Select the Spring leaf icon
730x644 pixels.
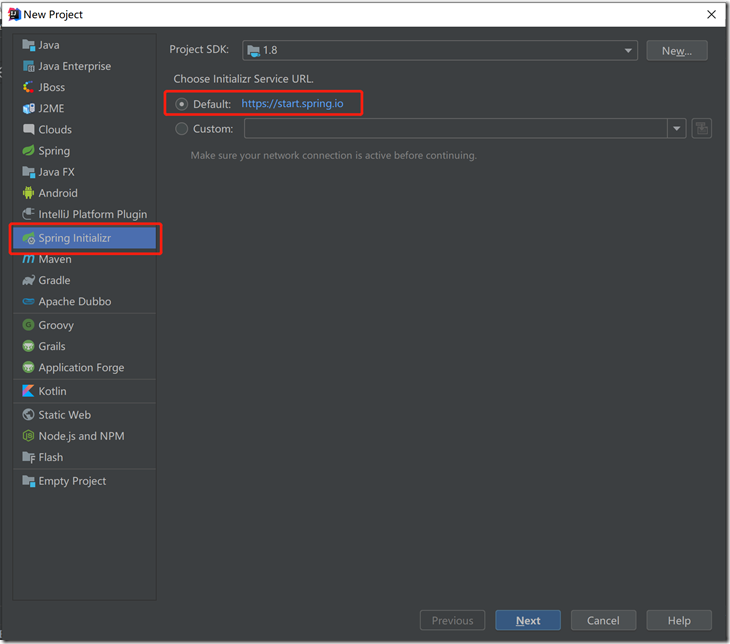[x=29, y=151]
